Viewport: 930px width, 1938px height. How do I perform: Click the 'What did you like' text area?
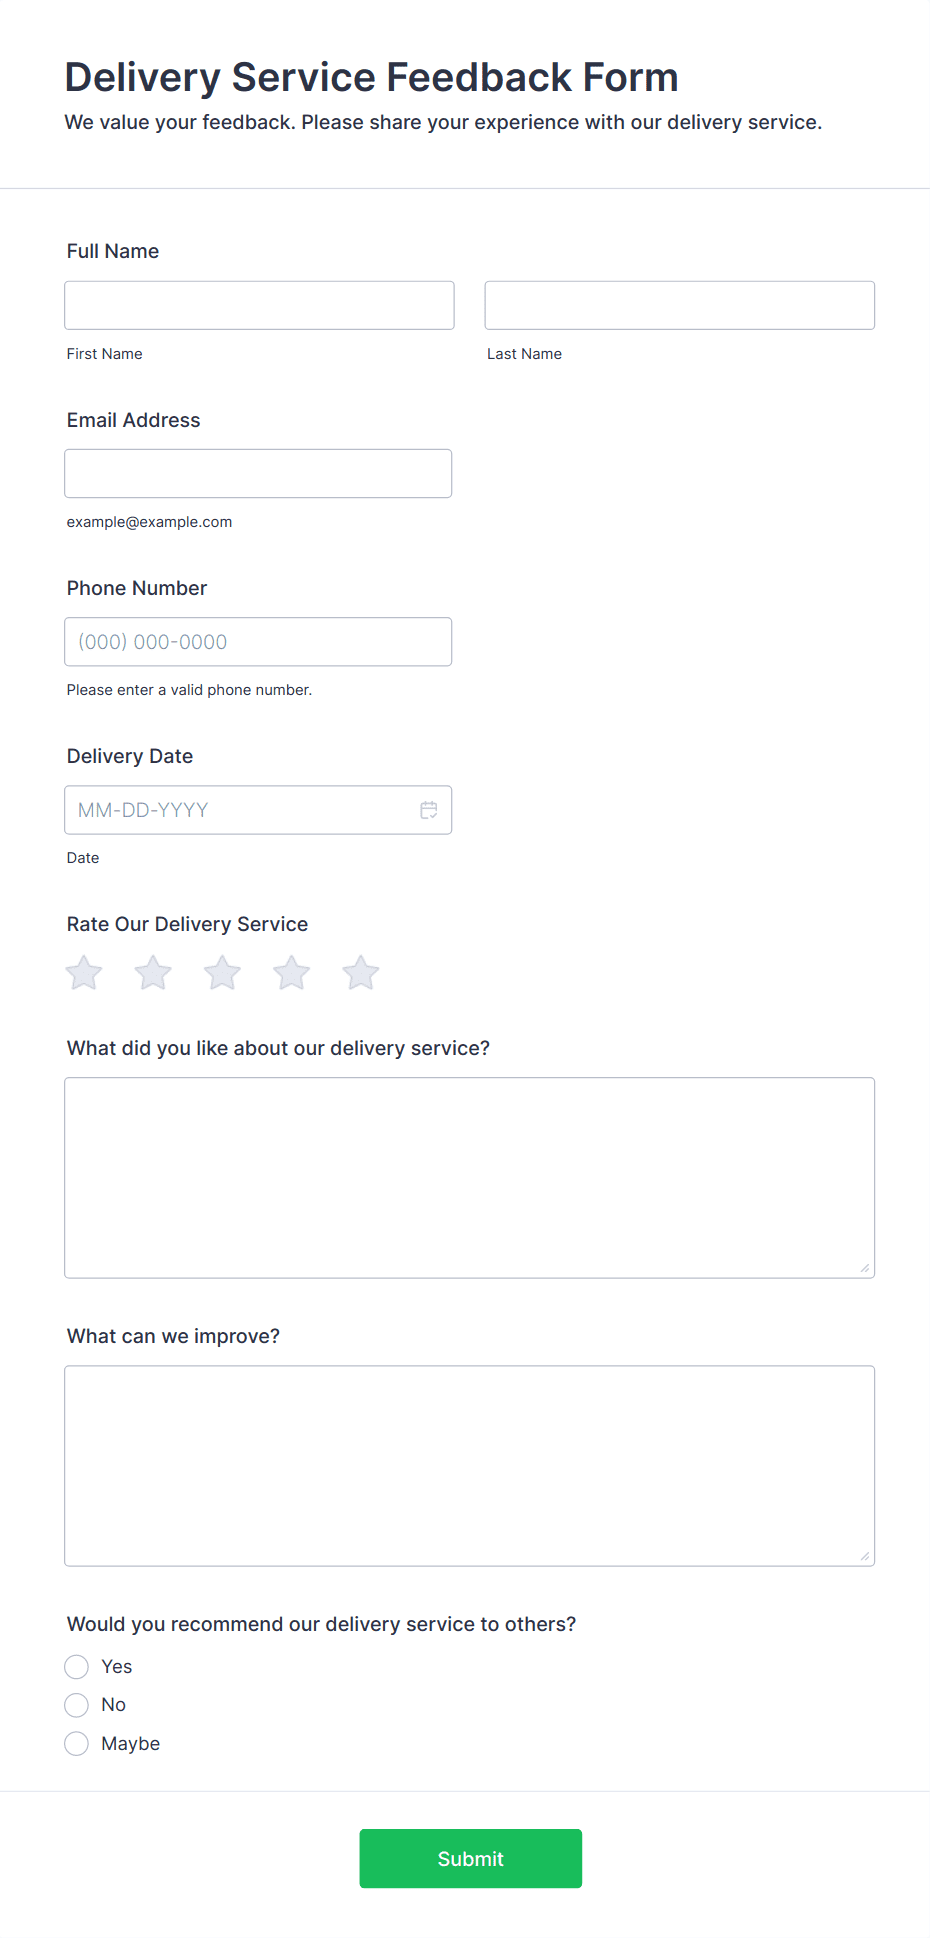click(469, 1177)
